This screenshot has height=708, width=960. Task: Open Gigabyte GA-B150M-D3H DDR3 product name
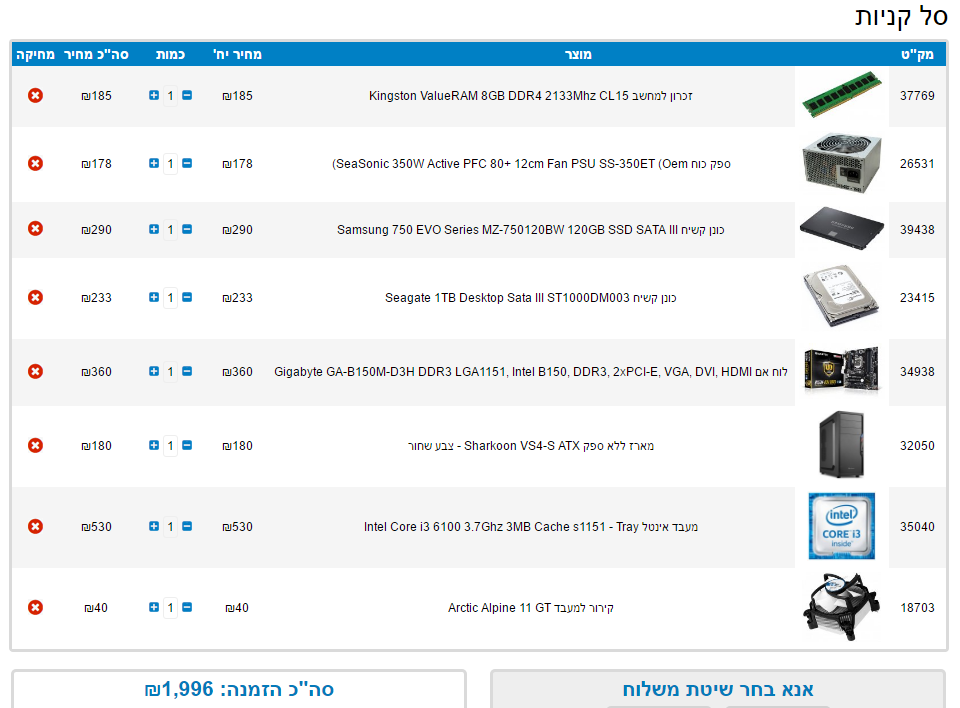pyautogui.click(x=530, y=372)
